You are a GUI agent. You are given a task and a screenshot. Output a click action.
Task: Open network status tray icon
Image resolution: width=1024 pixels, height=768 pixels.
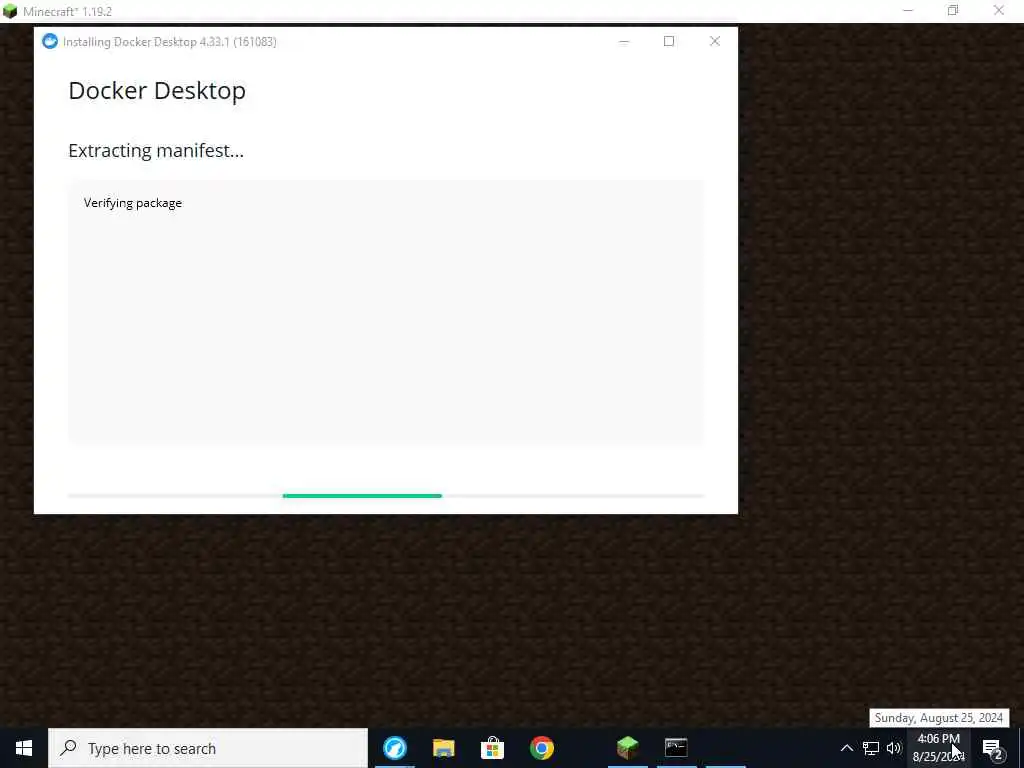pyautogui.click(x=871, y=748)
